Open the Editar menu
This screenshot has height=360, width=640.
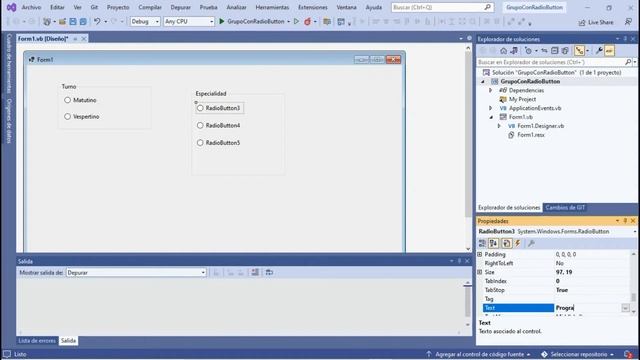(57, 7)
